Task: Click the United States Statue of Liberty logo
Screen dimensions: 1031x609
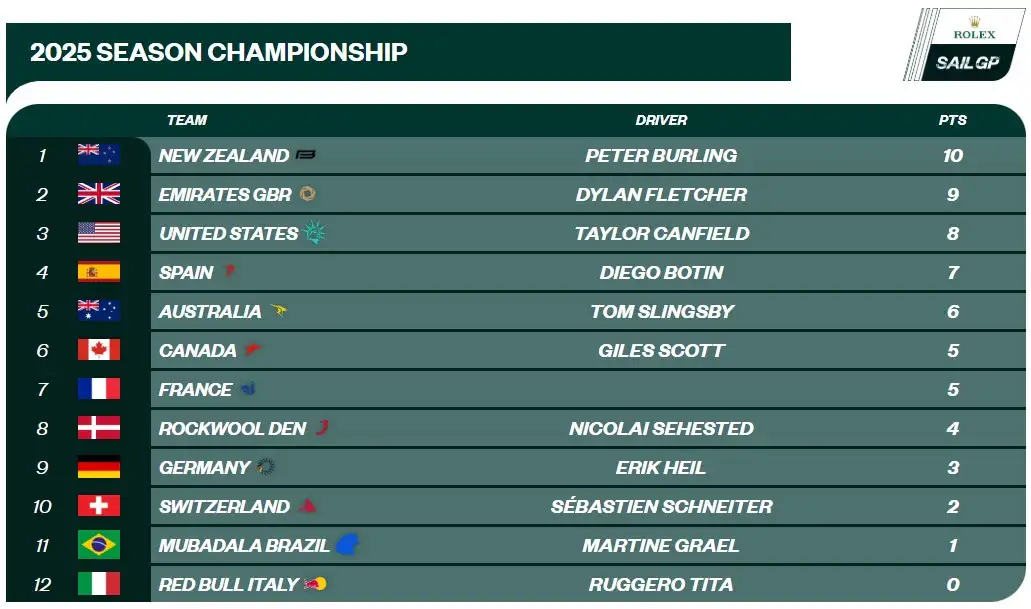Action: (315, 233)
